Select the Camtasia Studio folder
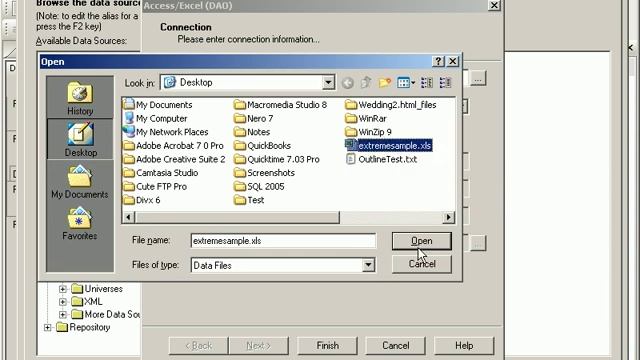The height and width of the screenshot is (360, 640). click(x=161, y=173)
